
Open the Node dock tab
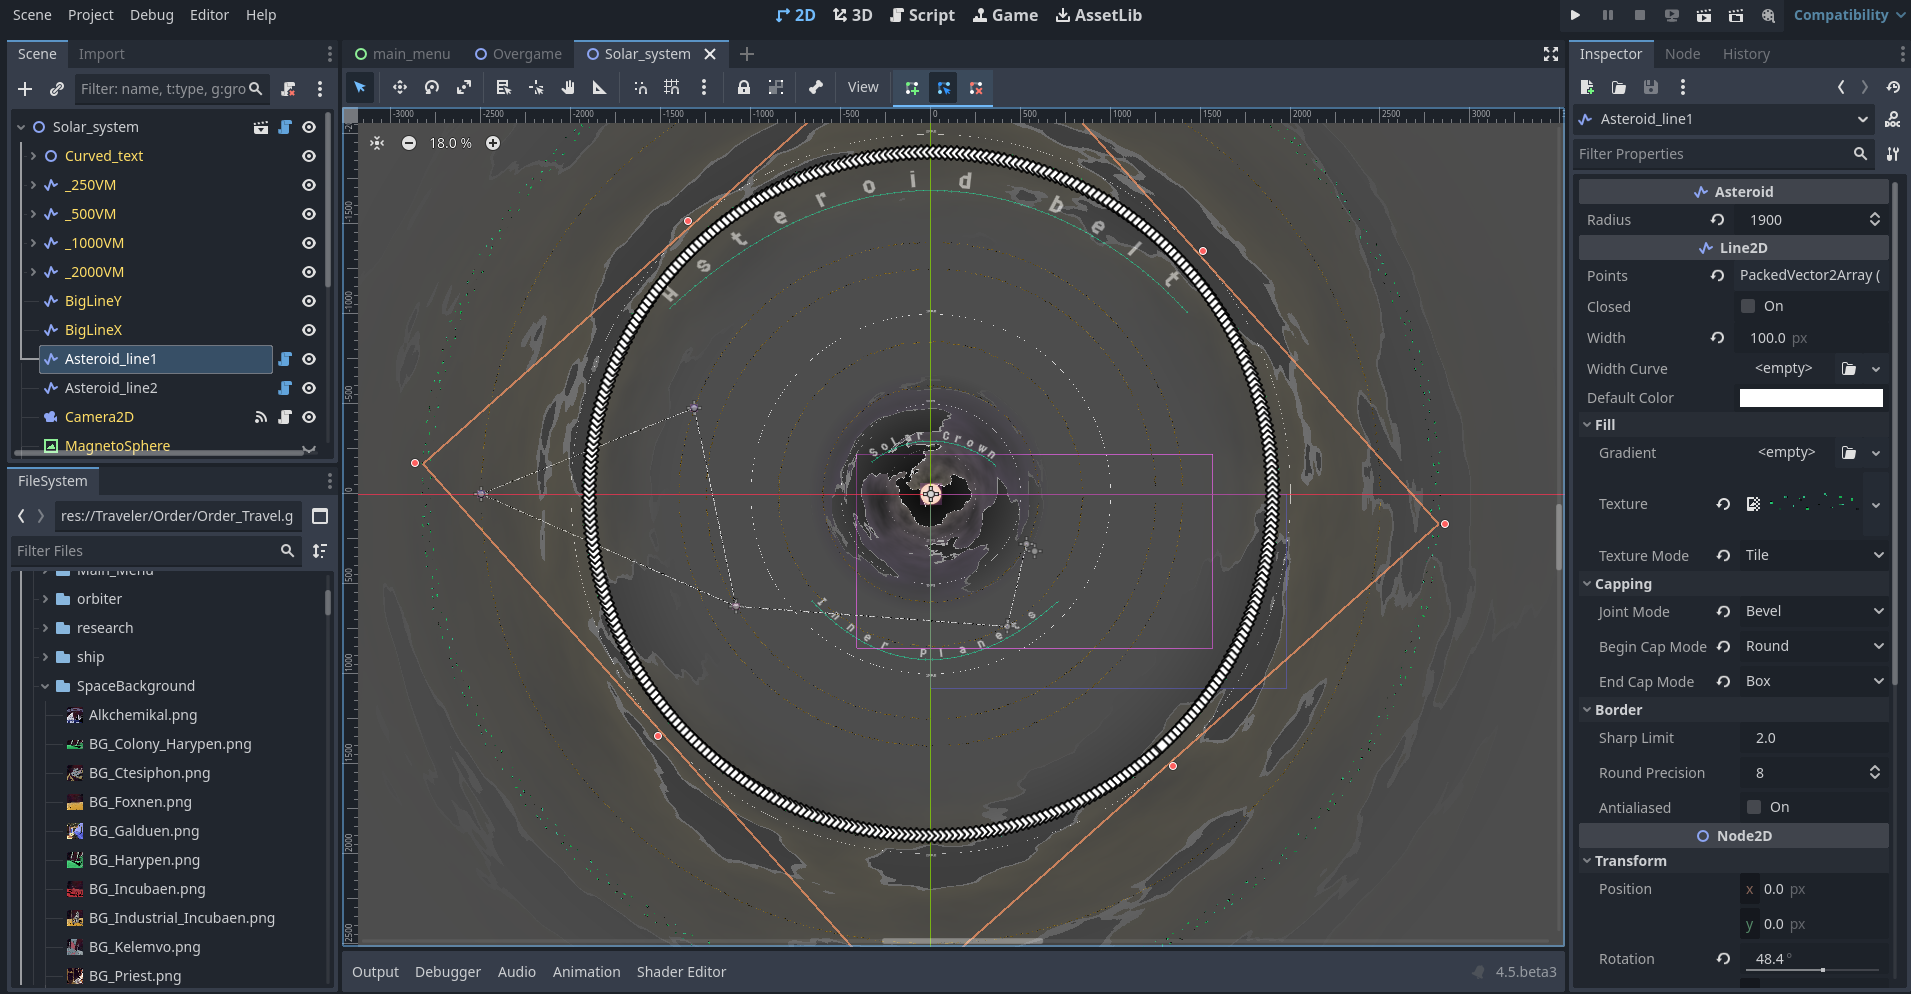tap(1682, 54)
